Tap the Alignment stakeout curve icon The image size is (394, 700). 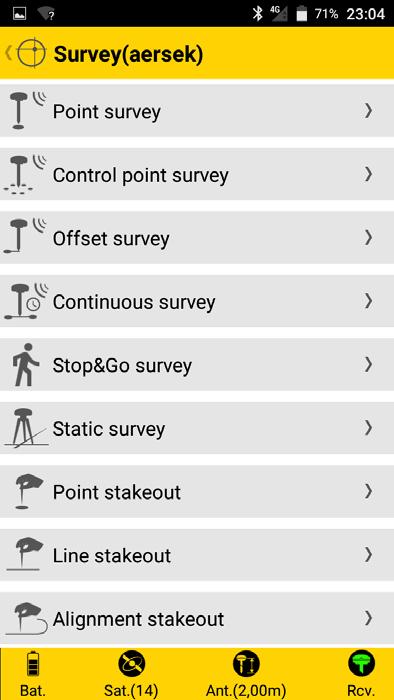tap(27, 618)
